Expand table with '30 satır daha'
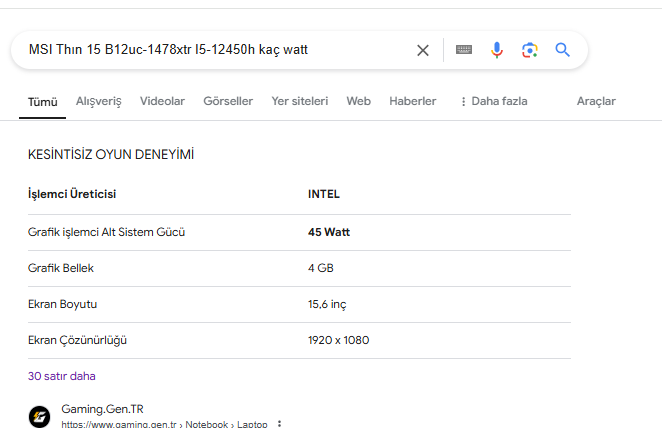Image resolution: width=662 pixels, height=428 pixels. coord(62,376)
